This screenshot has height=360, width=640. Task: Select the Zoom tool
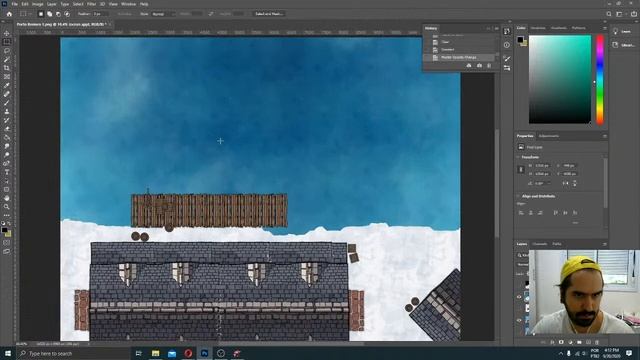(7, 207)
